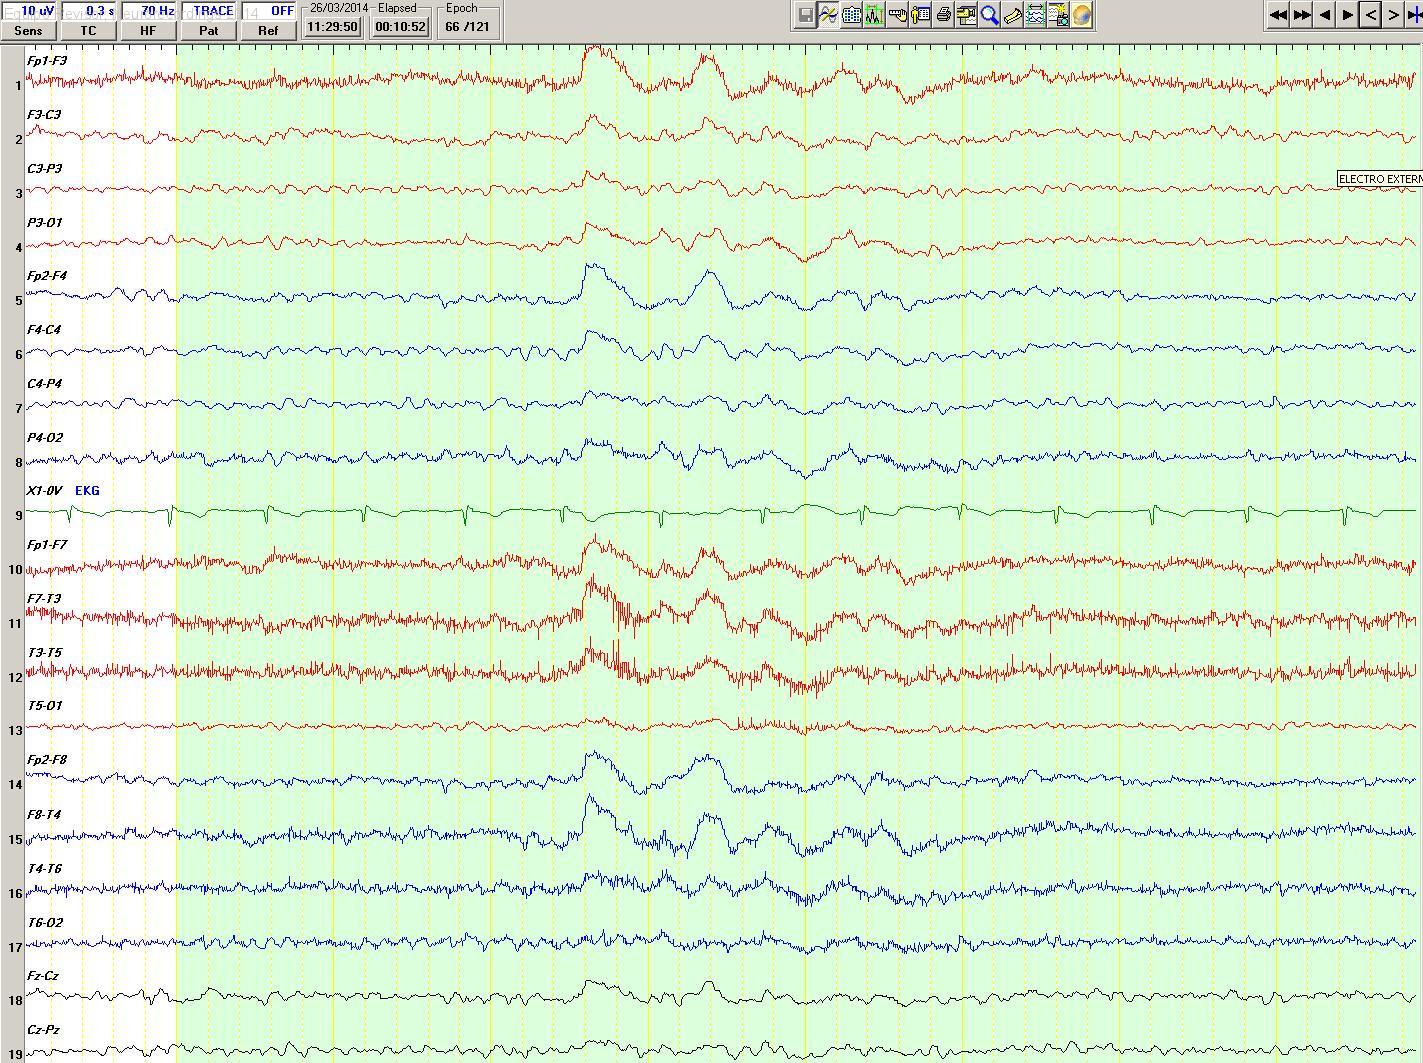Click the 11:29:50 recording time button
This screenshot has width=1423, height=1063.
click(332, 27)
